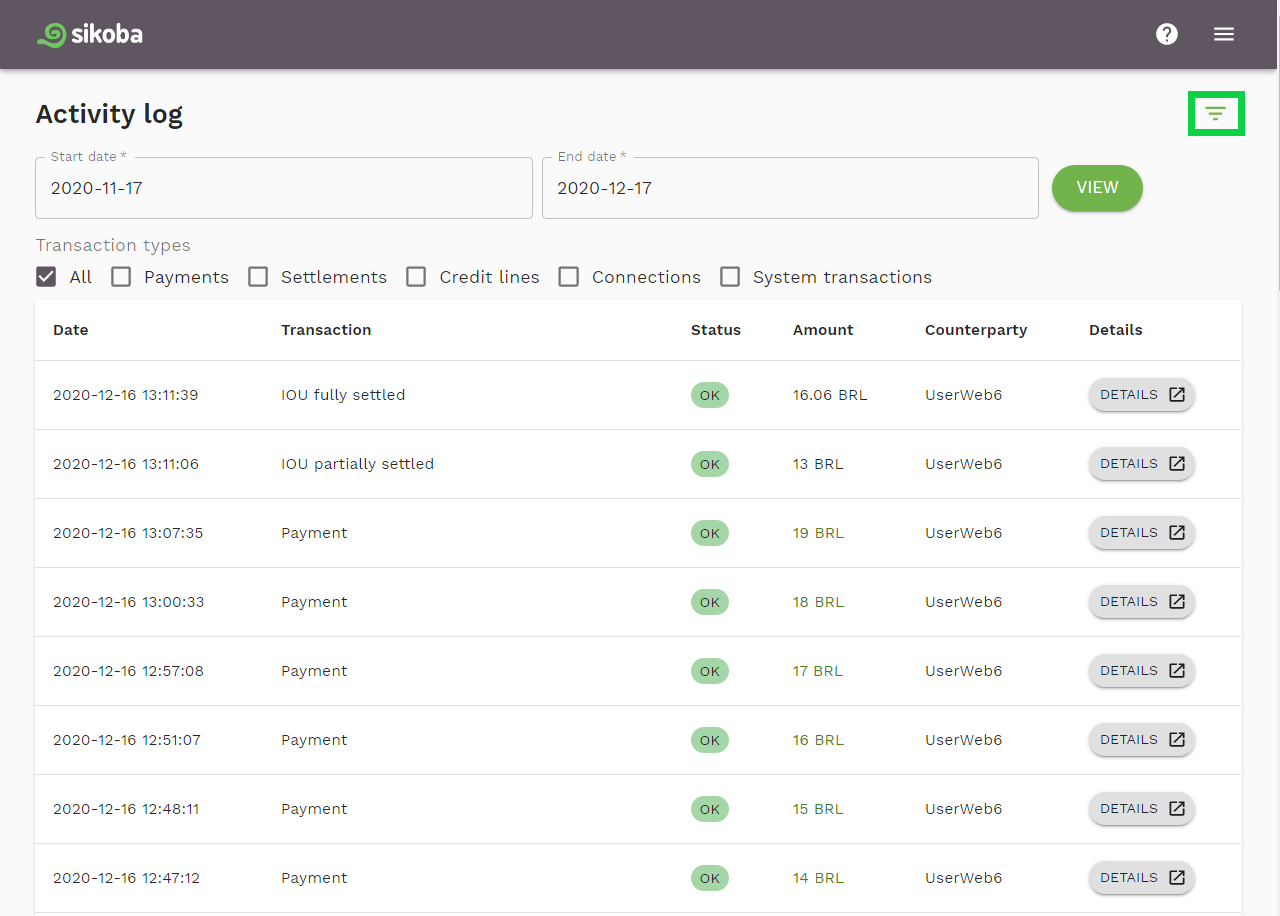Open DETAILS for the 16 BRL payment

pyautogui.click(x=1142, y=740)
